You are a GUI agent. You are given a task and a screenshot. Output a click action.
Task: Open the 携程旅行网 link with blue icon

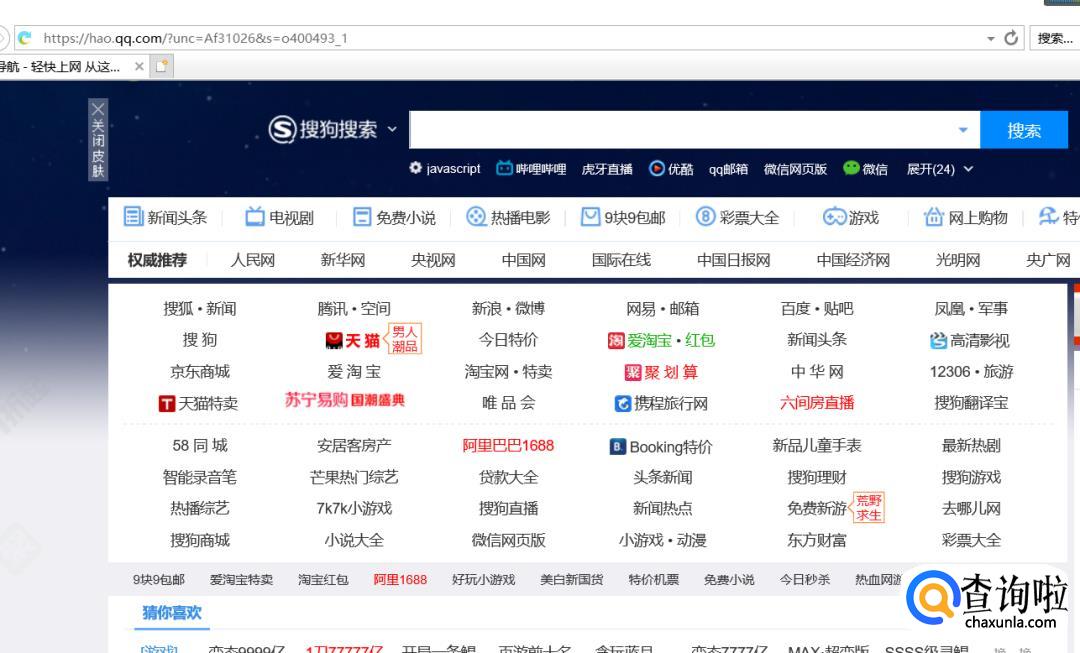(661, 403)
